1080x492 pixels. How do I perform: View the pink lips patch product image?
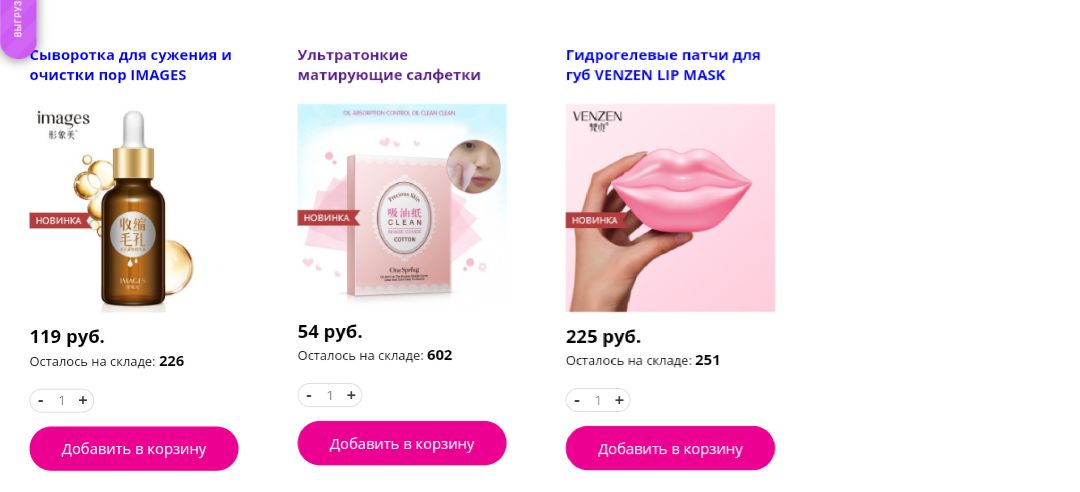[x=670, y=207]
